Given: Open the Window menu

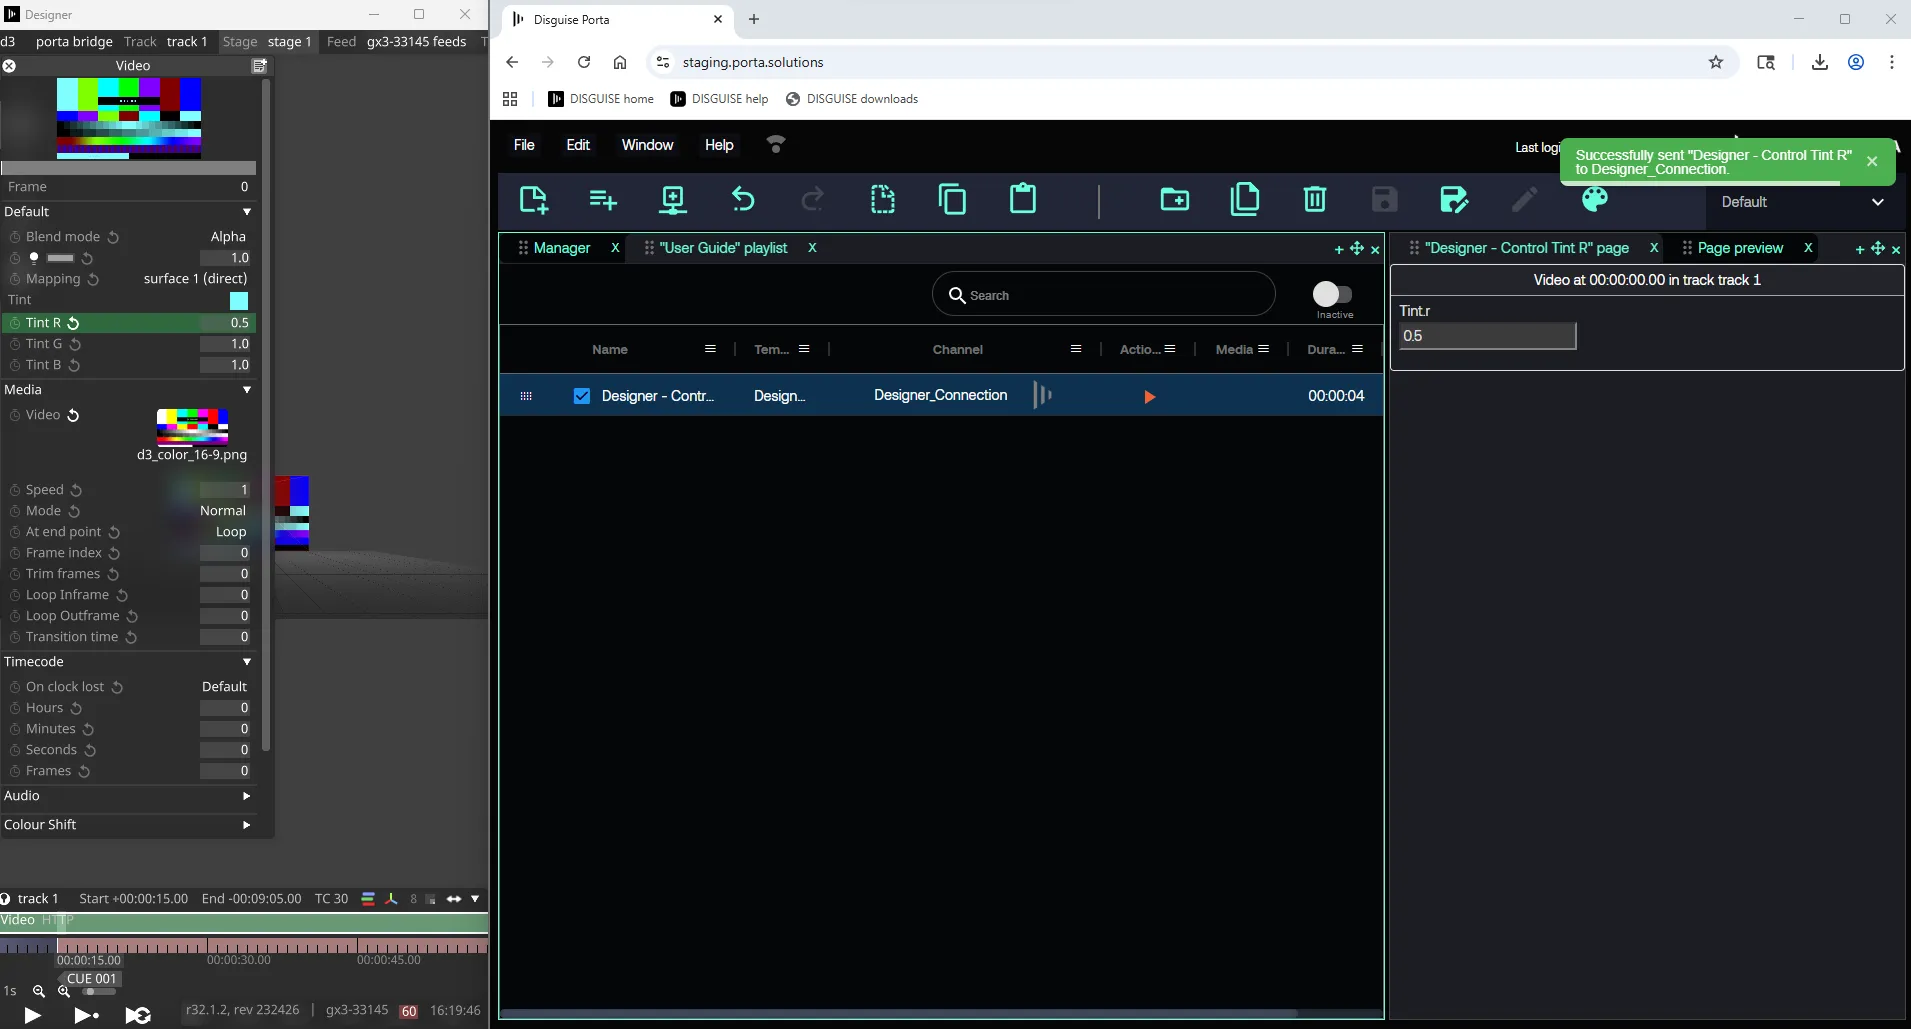Looking at the screenshot, I should tap(647, 145).
